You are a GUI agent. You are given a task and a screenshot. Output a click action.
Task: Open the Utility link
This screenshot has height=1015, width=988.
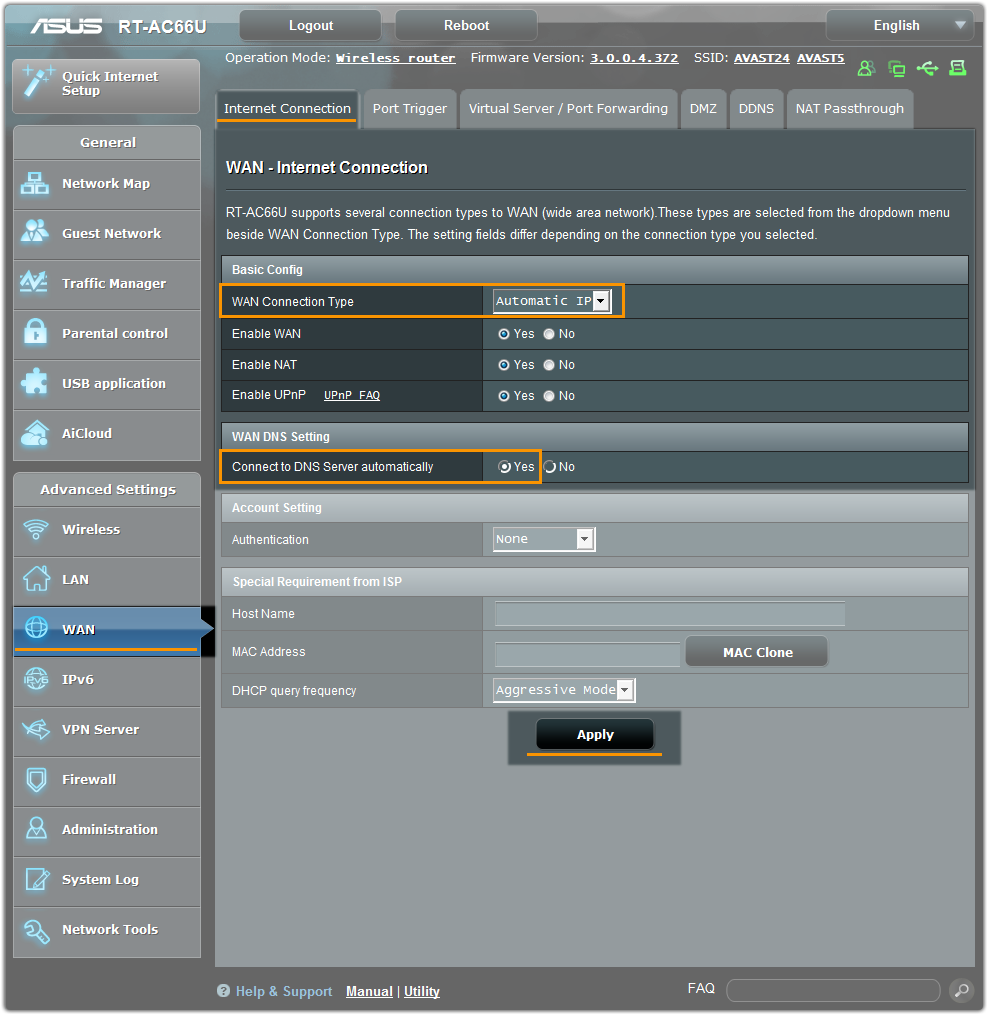click(x=421, y=991)
